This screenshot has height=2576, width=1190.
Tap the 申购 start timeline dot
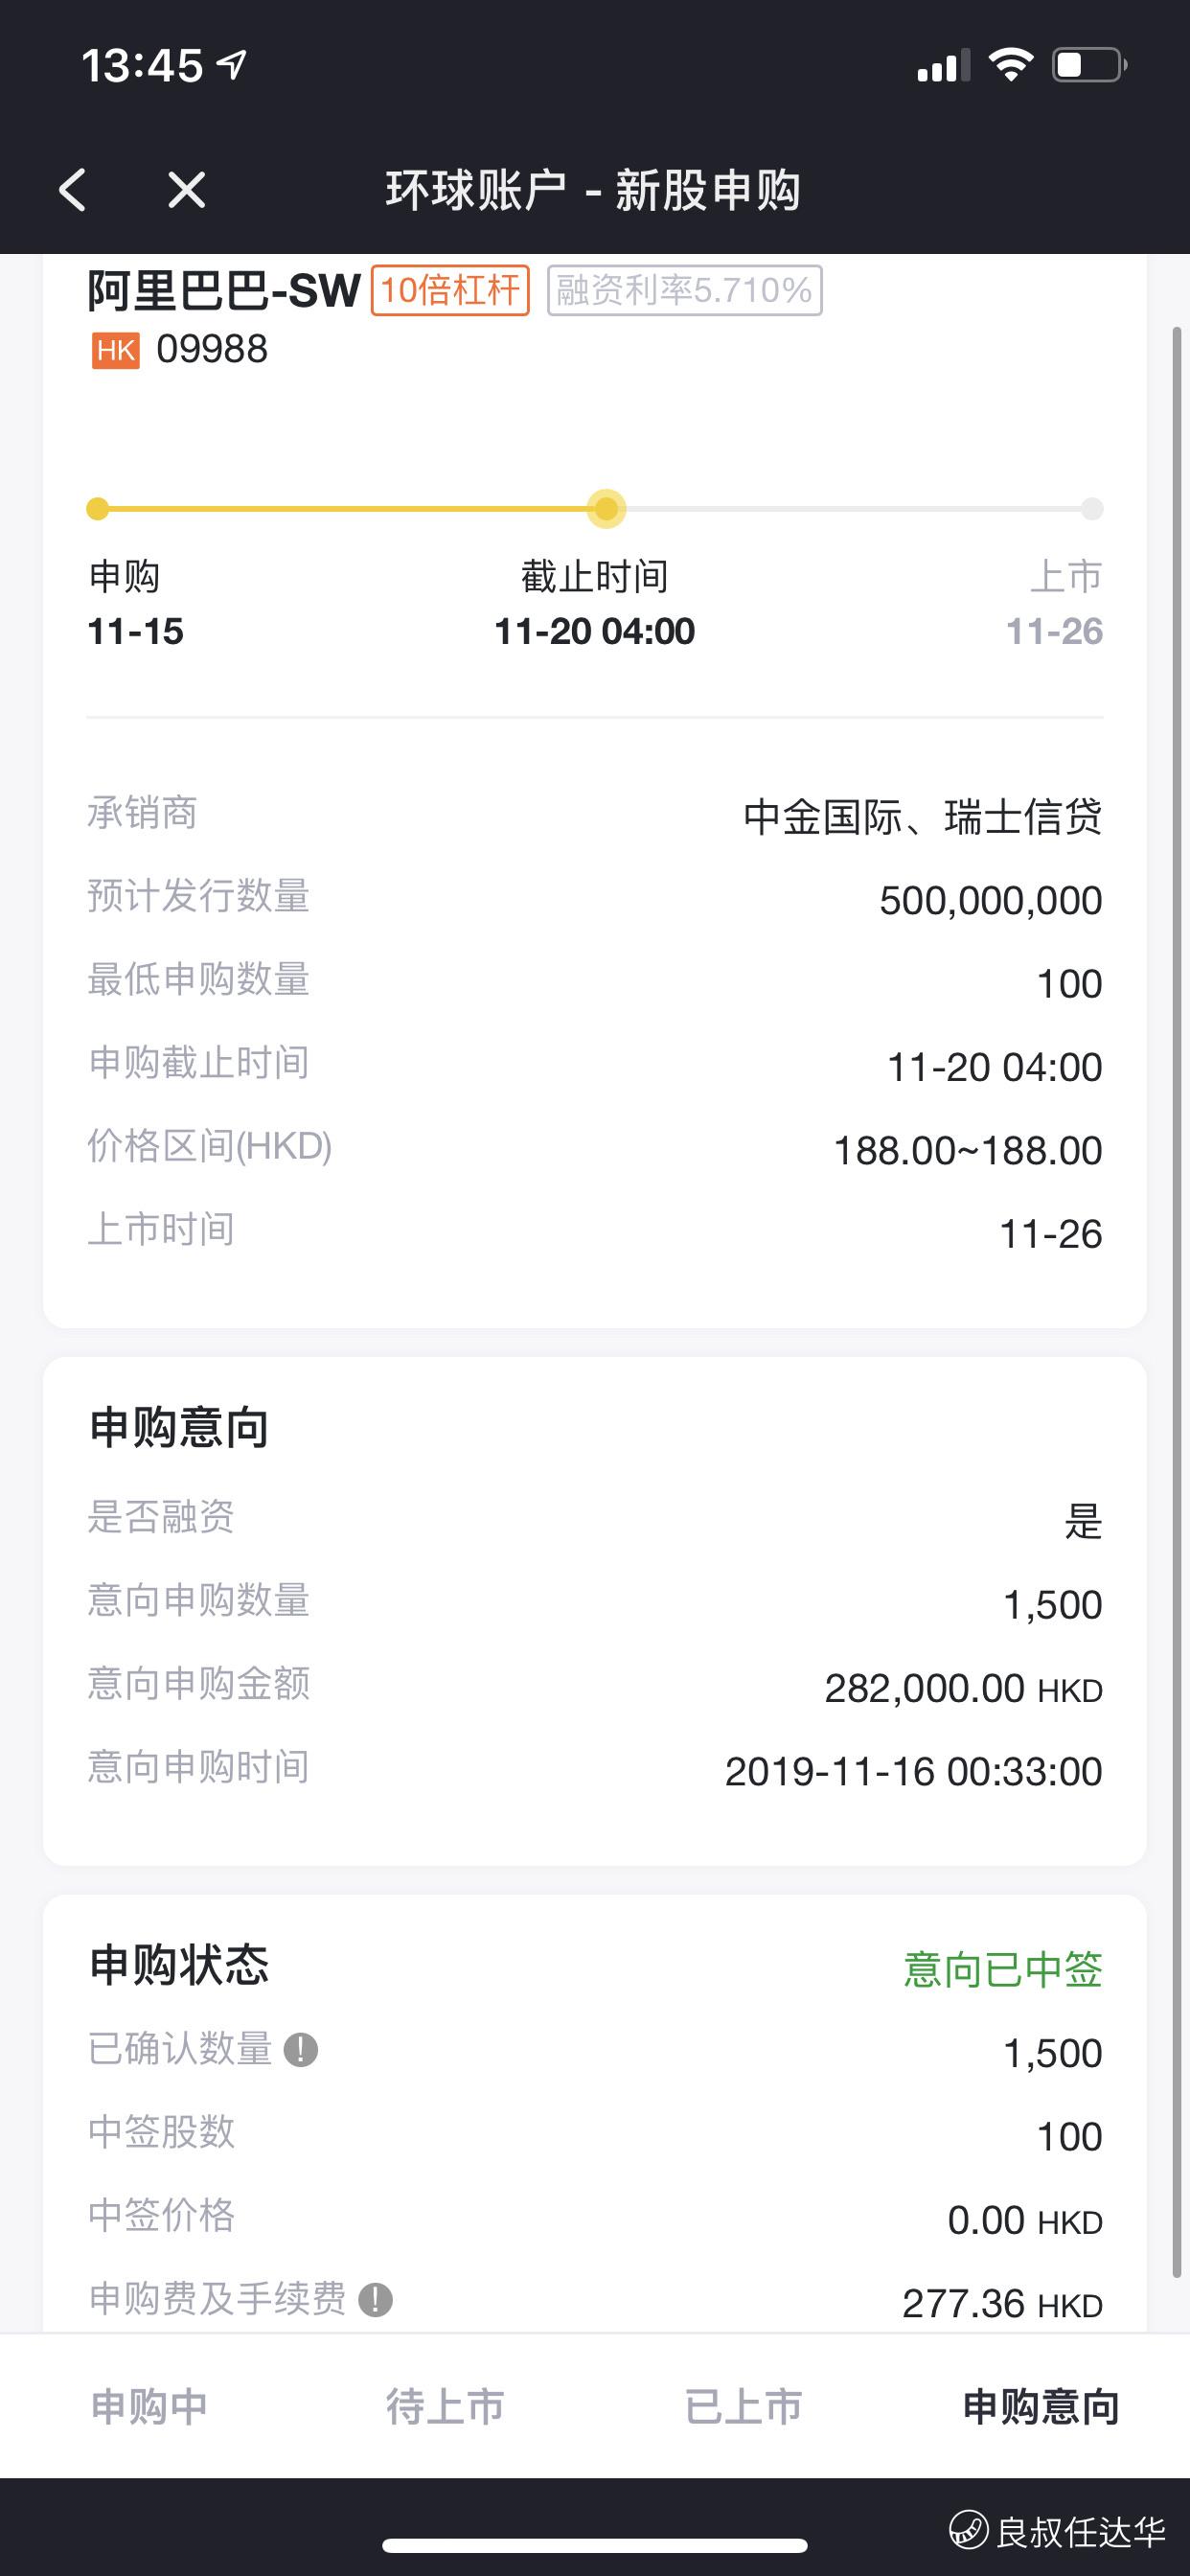(x=97, y=509)
